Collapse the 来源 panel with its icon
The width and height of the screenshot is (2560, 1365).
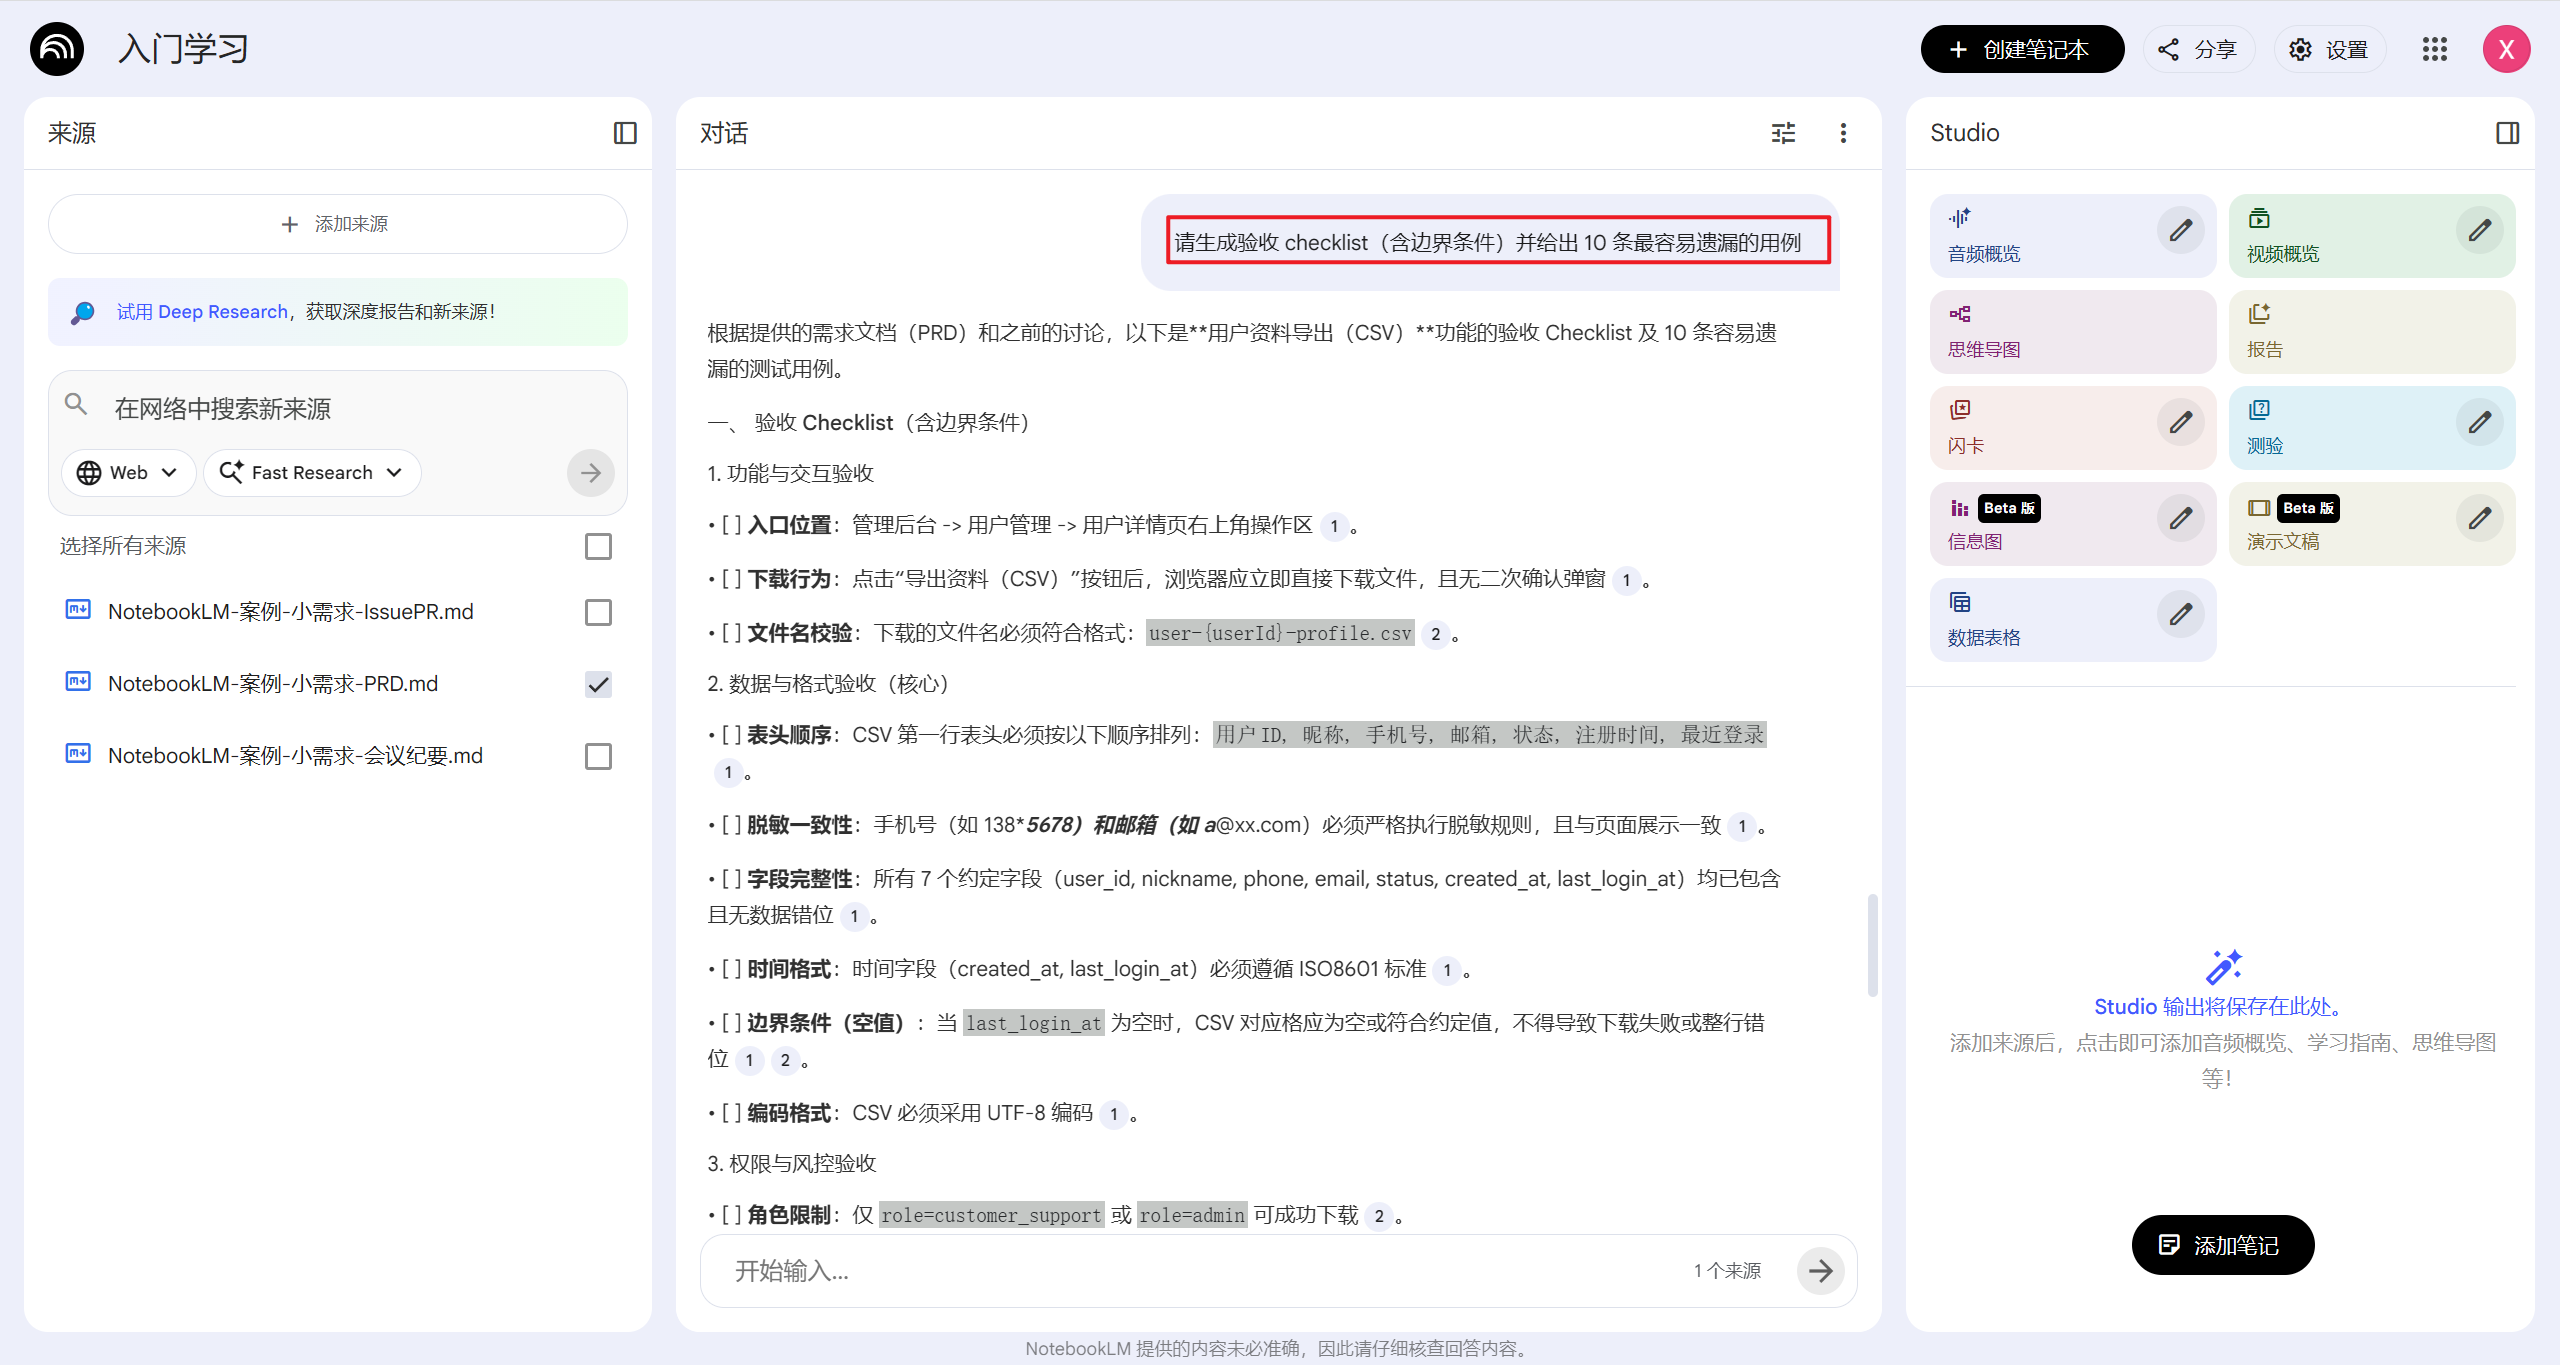(625, 133)
